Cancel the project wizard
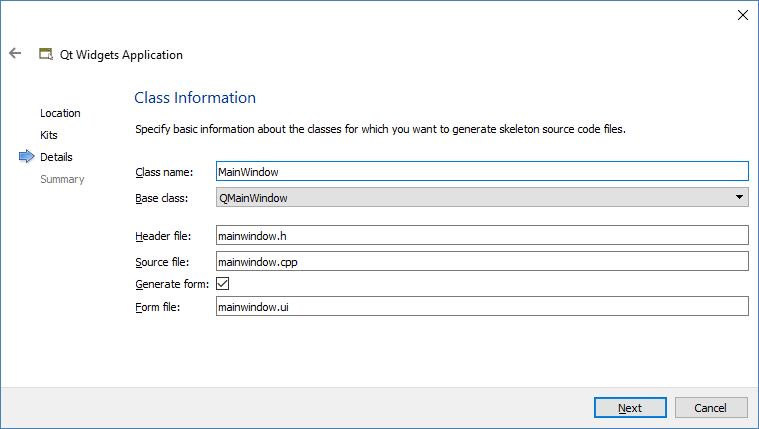This screenshot has height=429, width=759. click(711, 408)
